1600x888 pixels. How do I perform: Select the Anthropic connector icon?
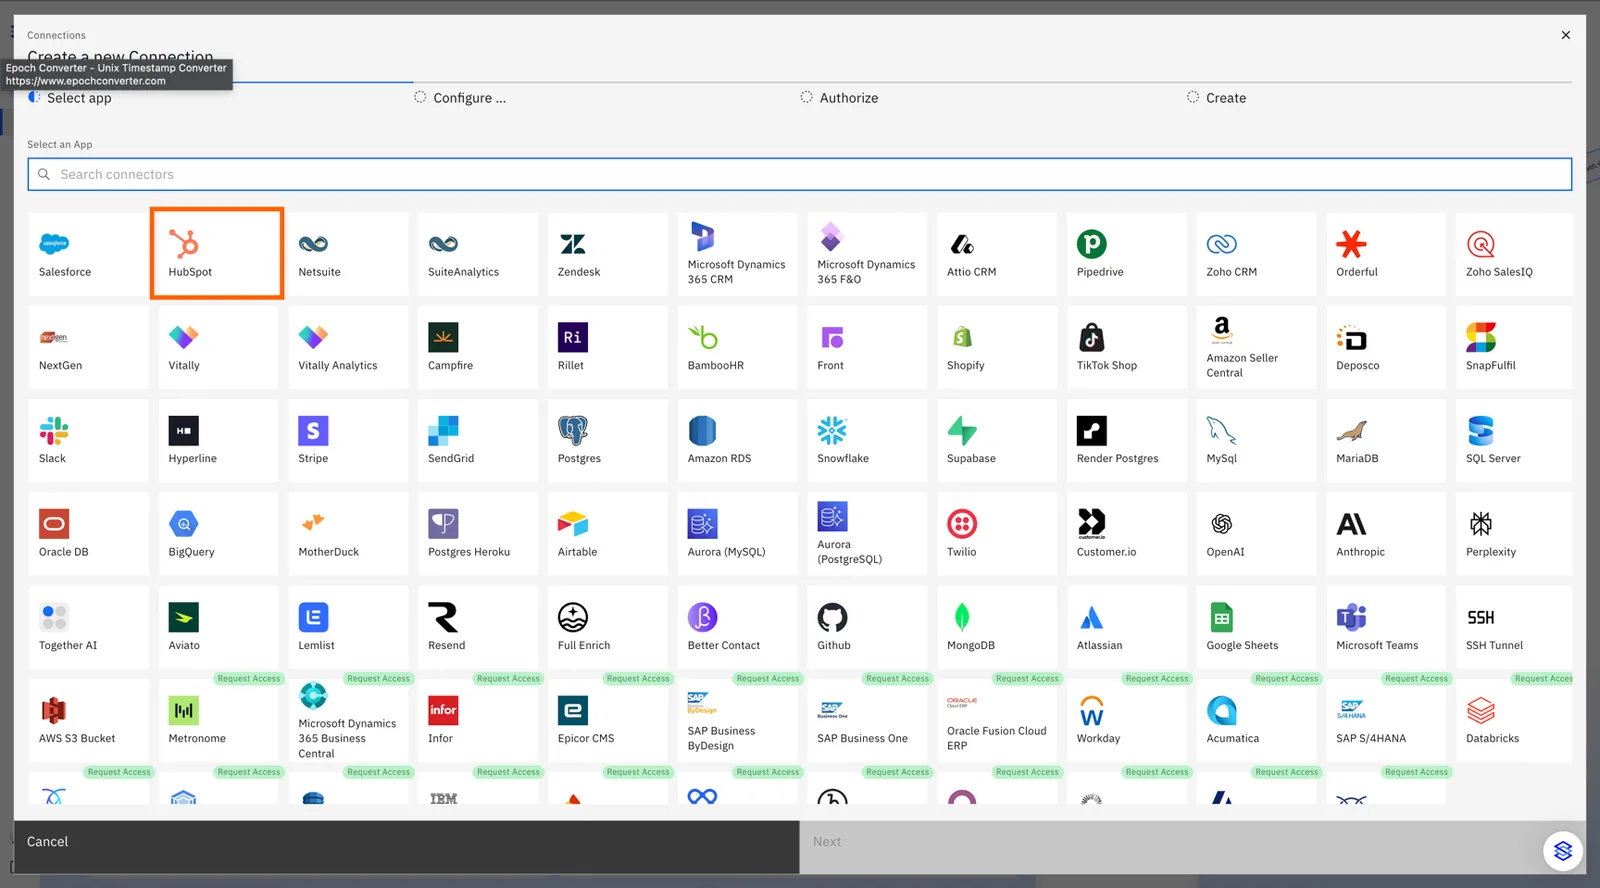click(1351, 524)
